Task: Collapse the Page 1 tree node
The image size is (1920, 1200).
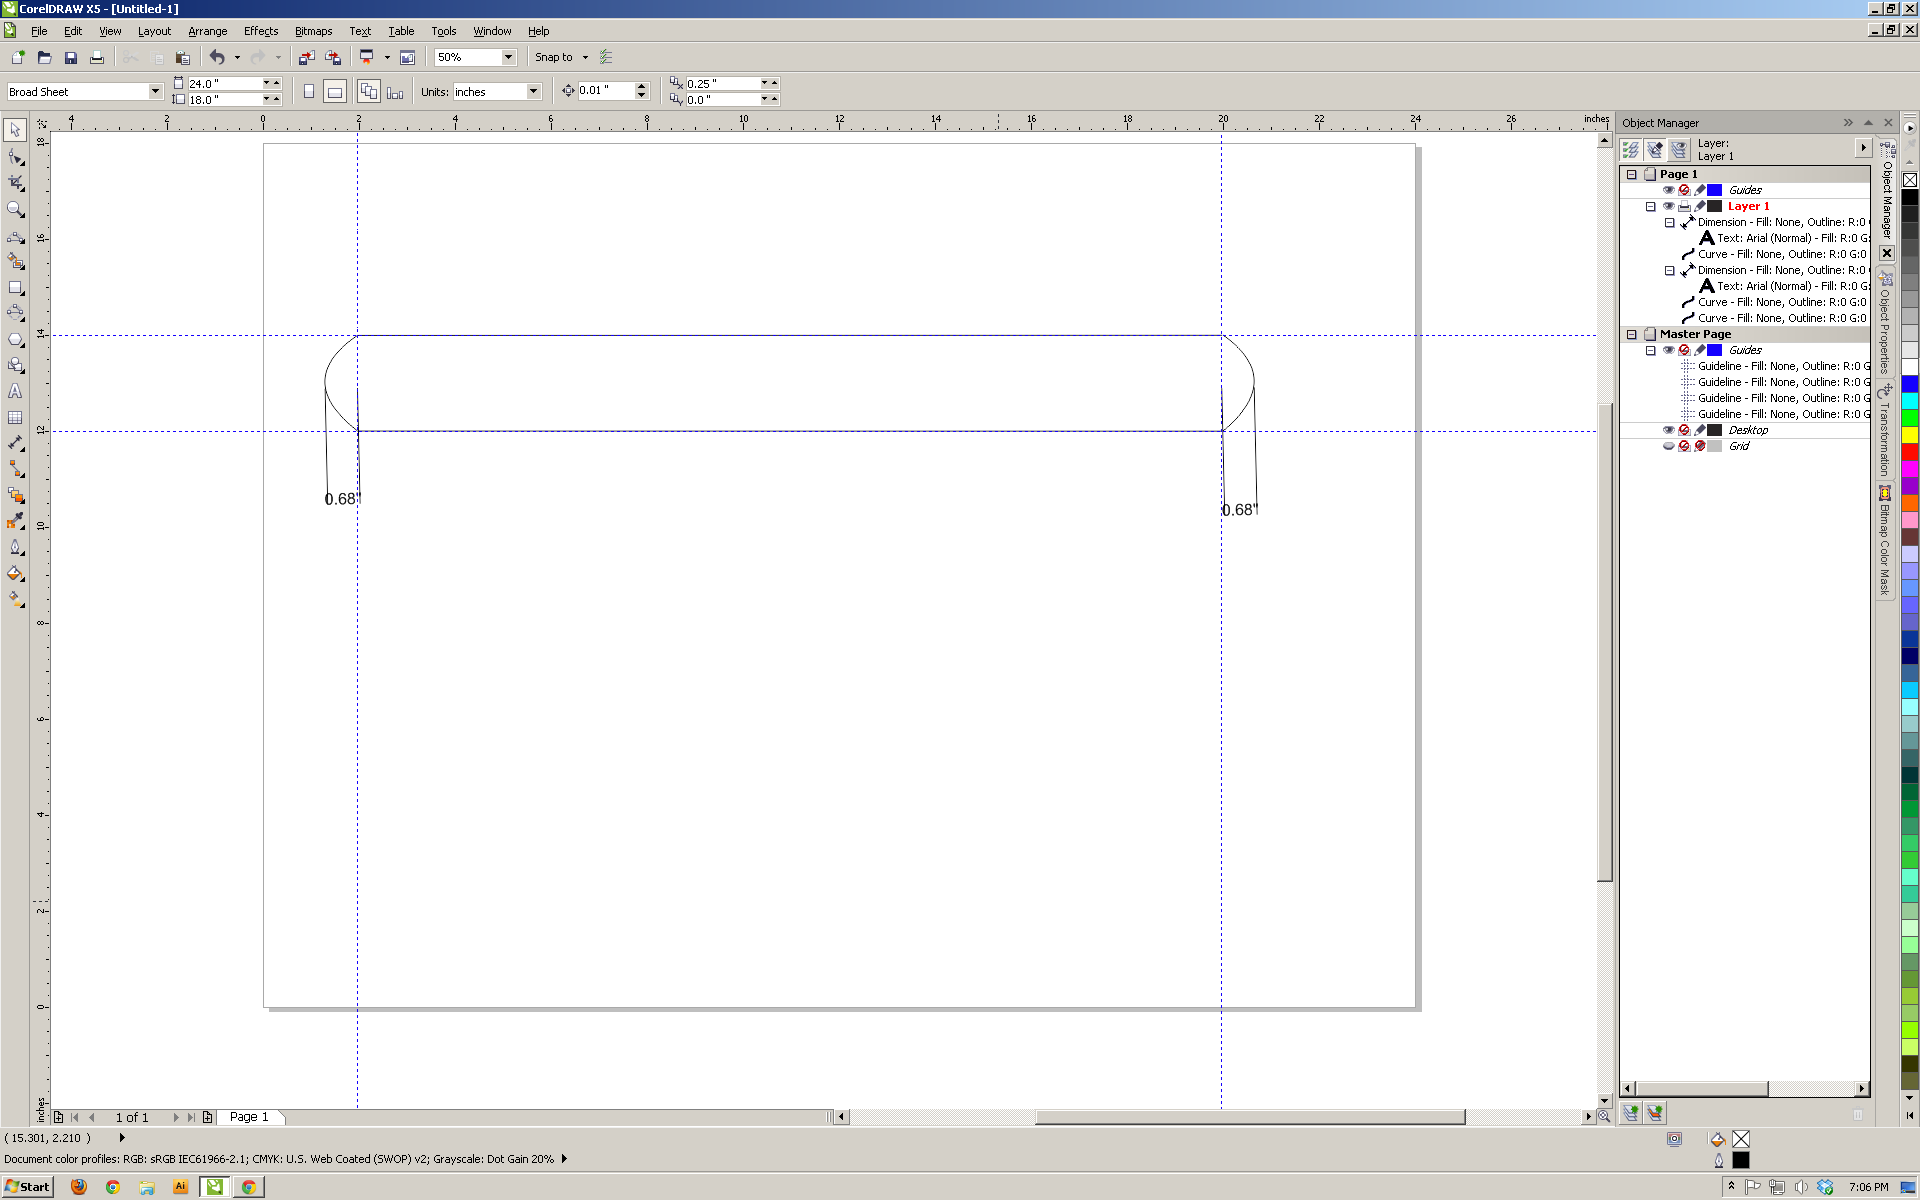Action: (1632, 174)
